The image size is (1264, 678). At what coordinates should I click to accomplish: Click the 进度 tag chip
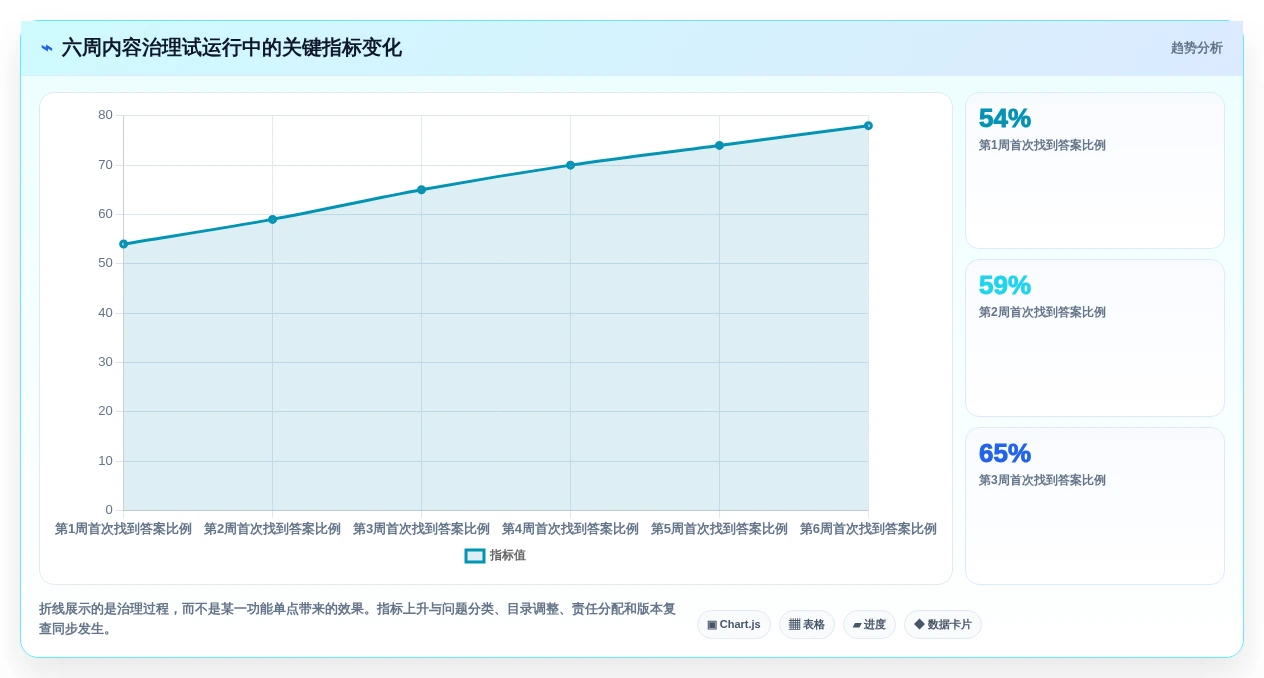click(x=869, y=625)
